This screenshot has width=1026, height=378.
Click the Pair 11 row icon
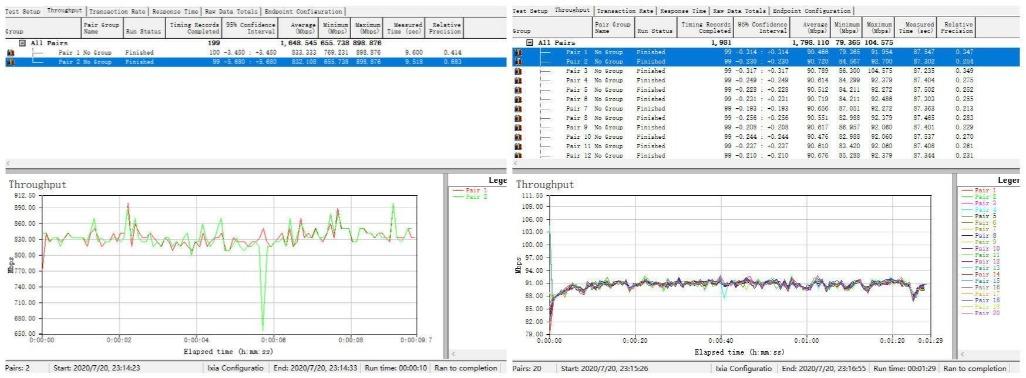click(x=517, y=146)
